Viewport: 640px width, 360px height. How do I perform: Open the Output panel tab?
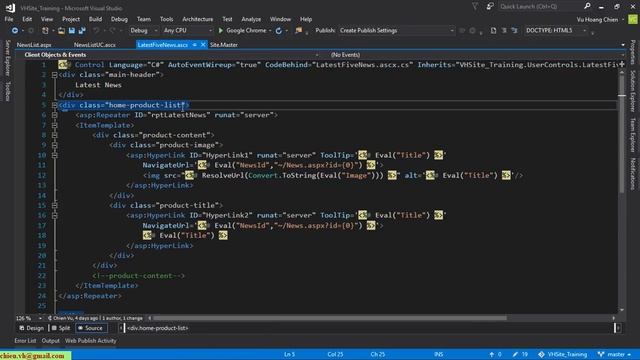(x=51, y=341)
